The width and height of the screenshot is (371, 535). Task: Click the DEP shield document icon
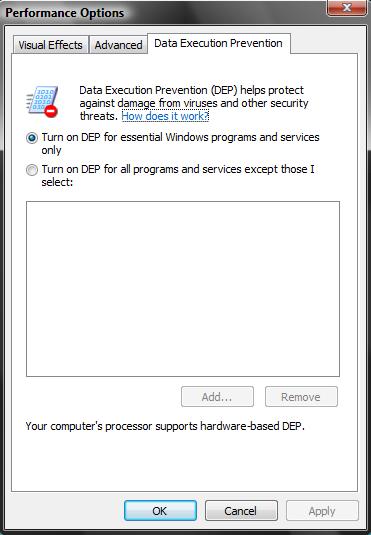pyautogui.click(x=42, y=101)
